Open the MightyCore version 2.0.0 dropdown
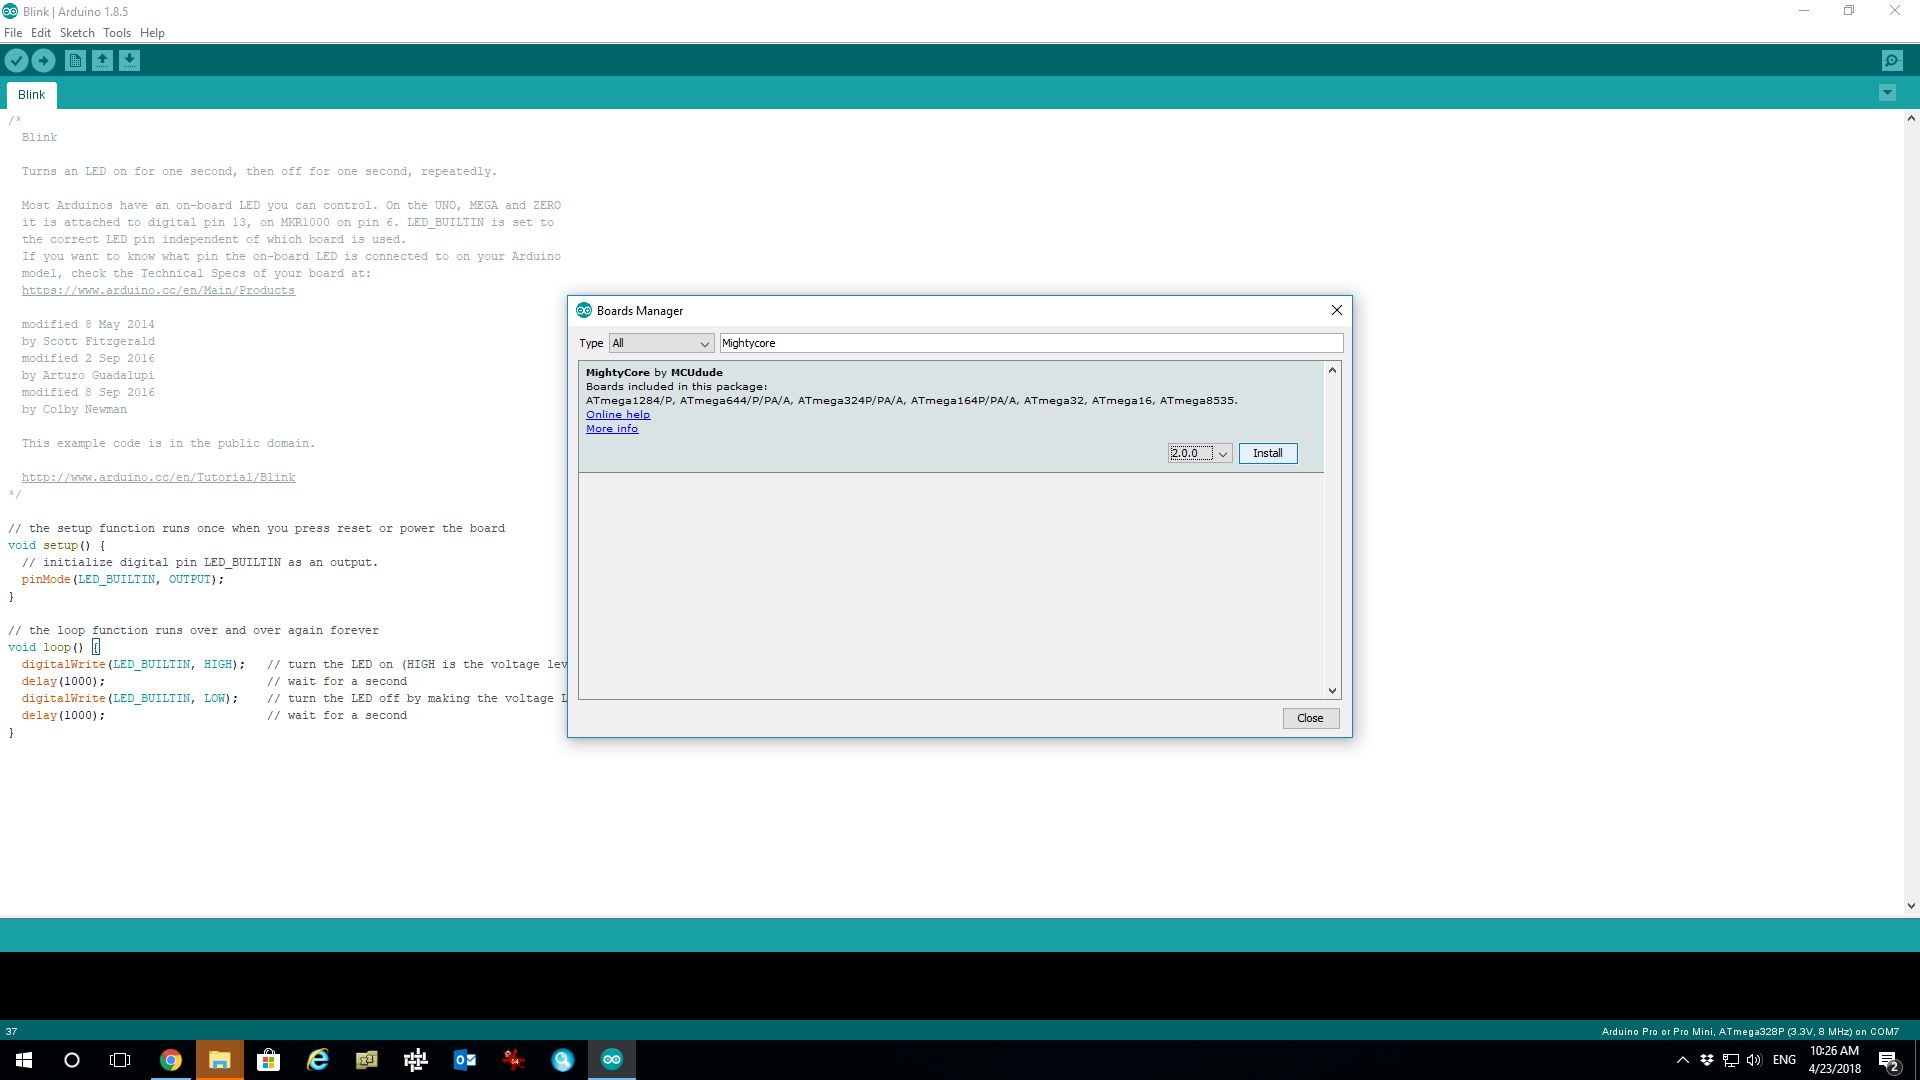Image resolution: width=1920 pixels, height=1080 pixels. pos(1199,454)
